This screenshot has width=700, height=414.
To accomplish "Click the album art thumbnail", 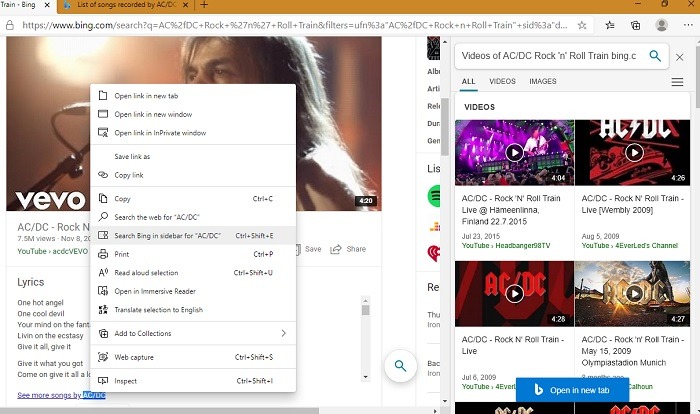I will [x=433, y=48].
